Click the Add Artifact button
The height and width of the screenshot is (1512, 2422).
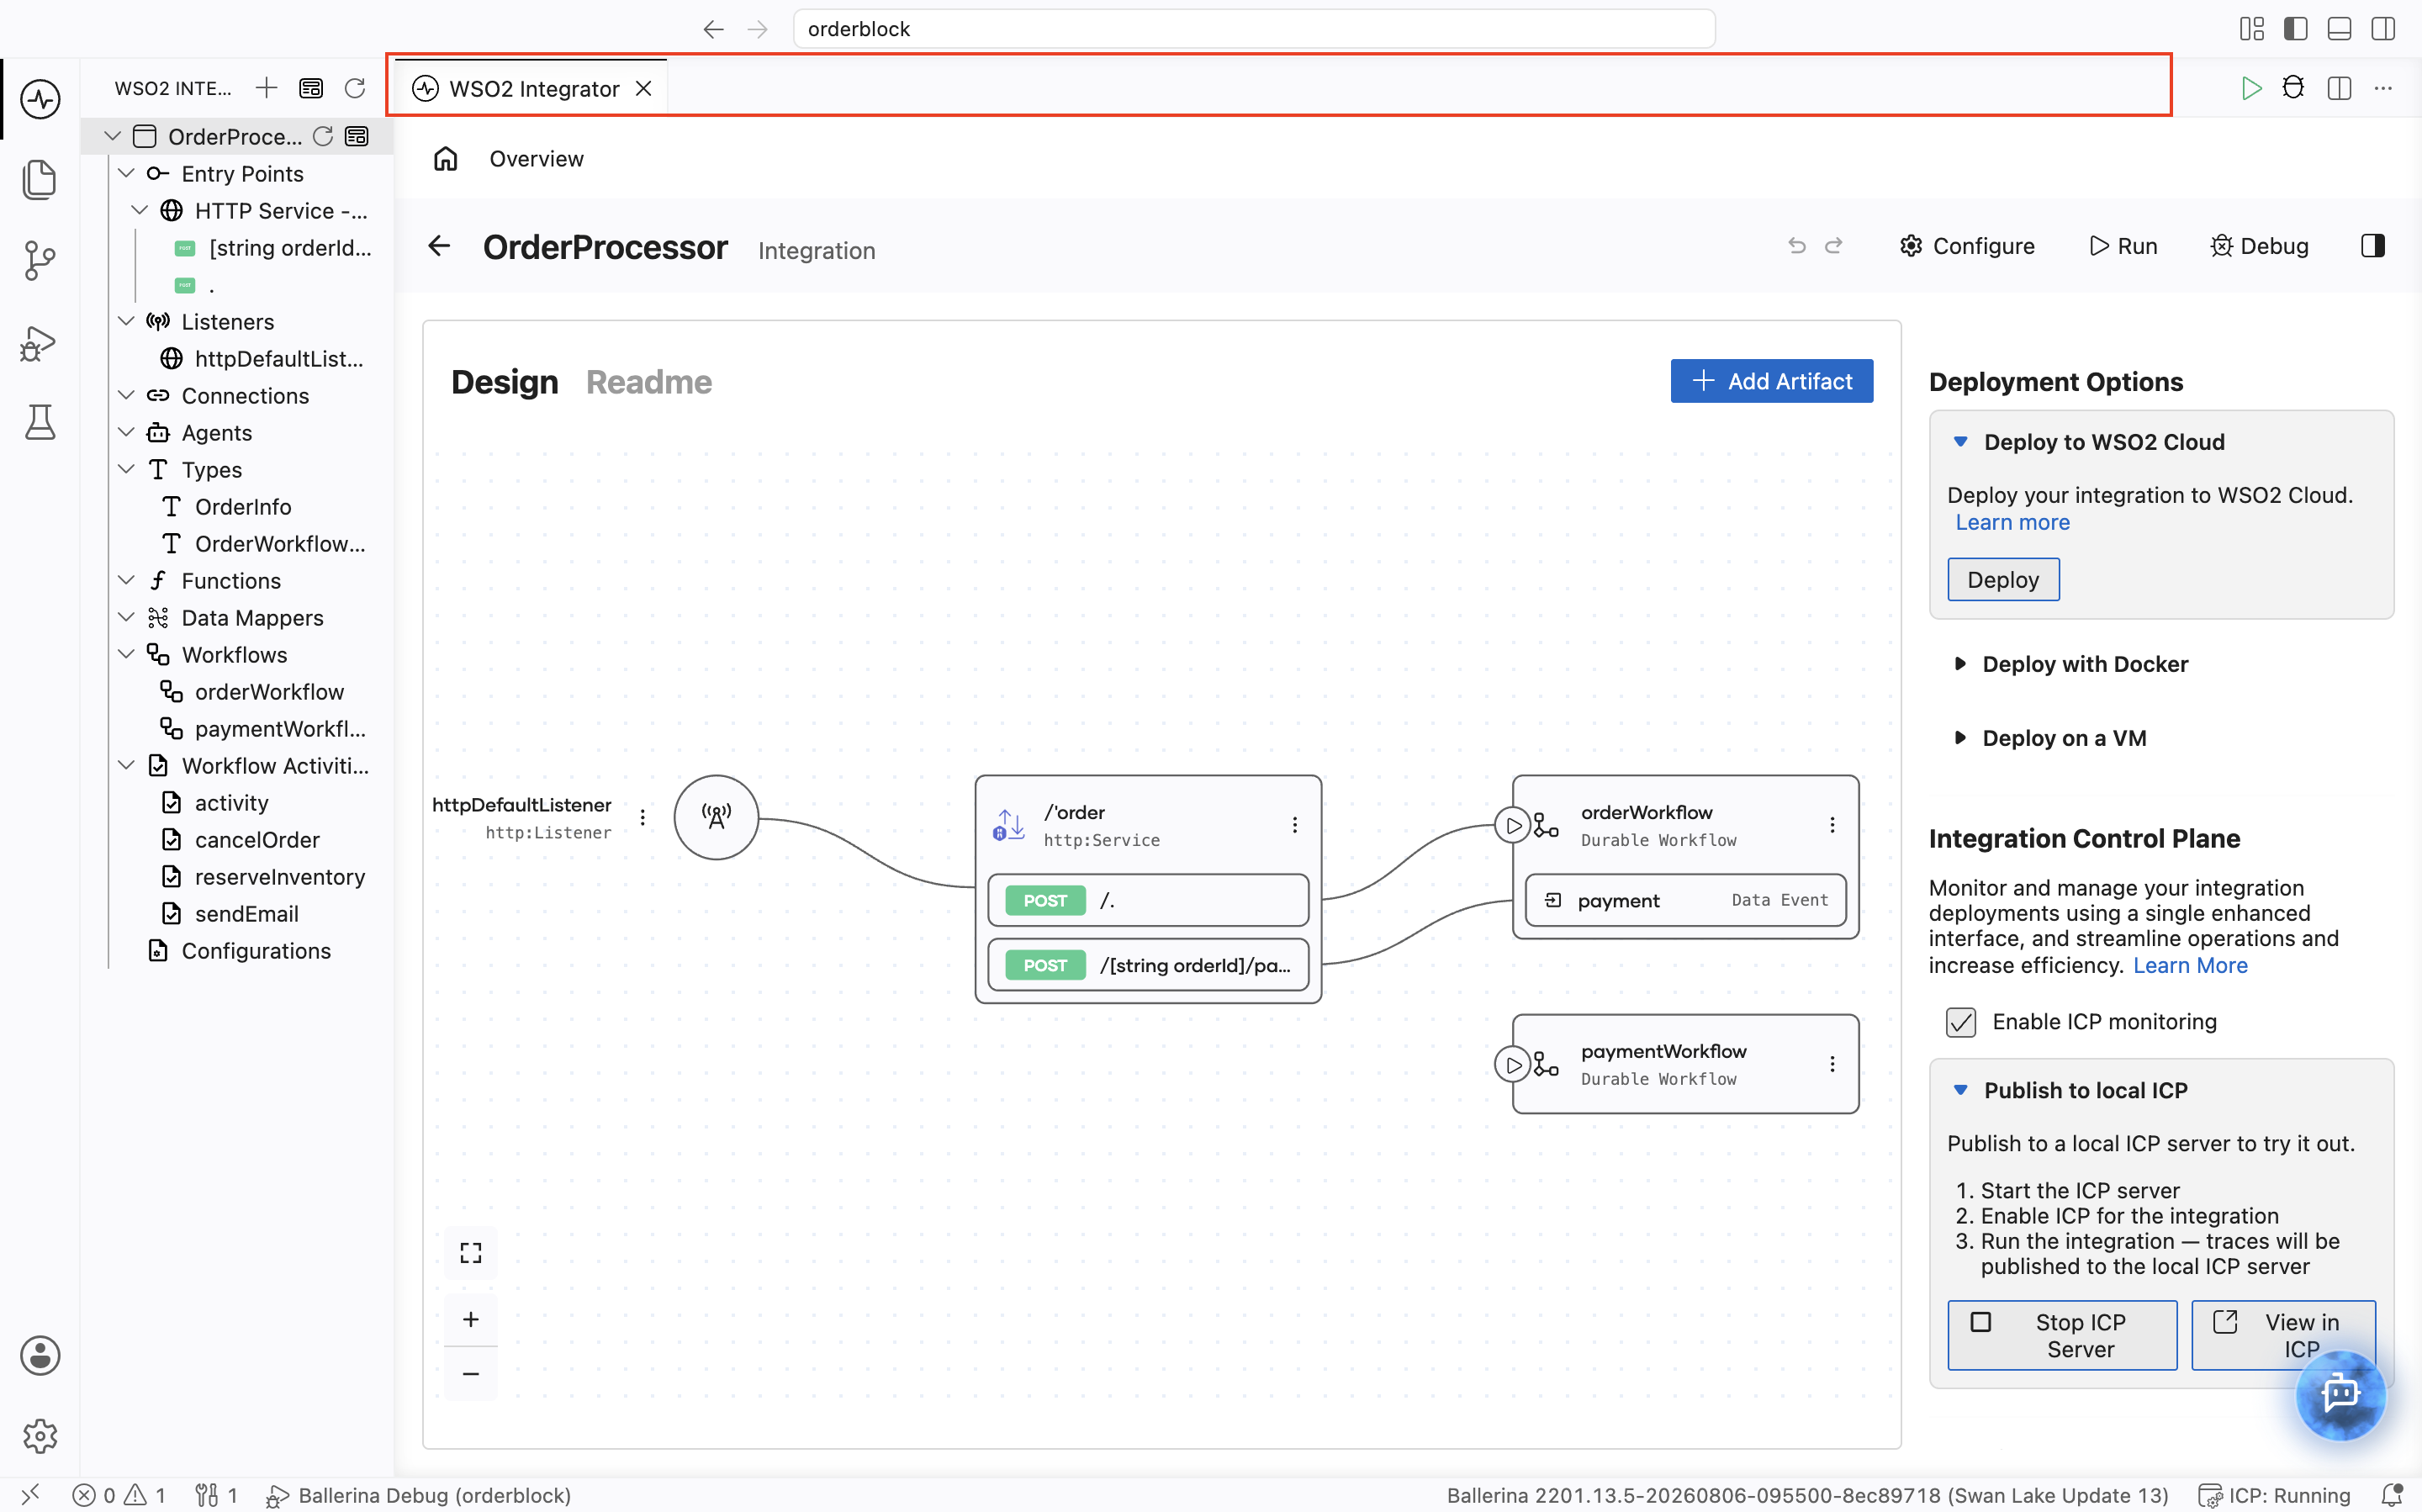(x=1771, y=381)
